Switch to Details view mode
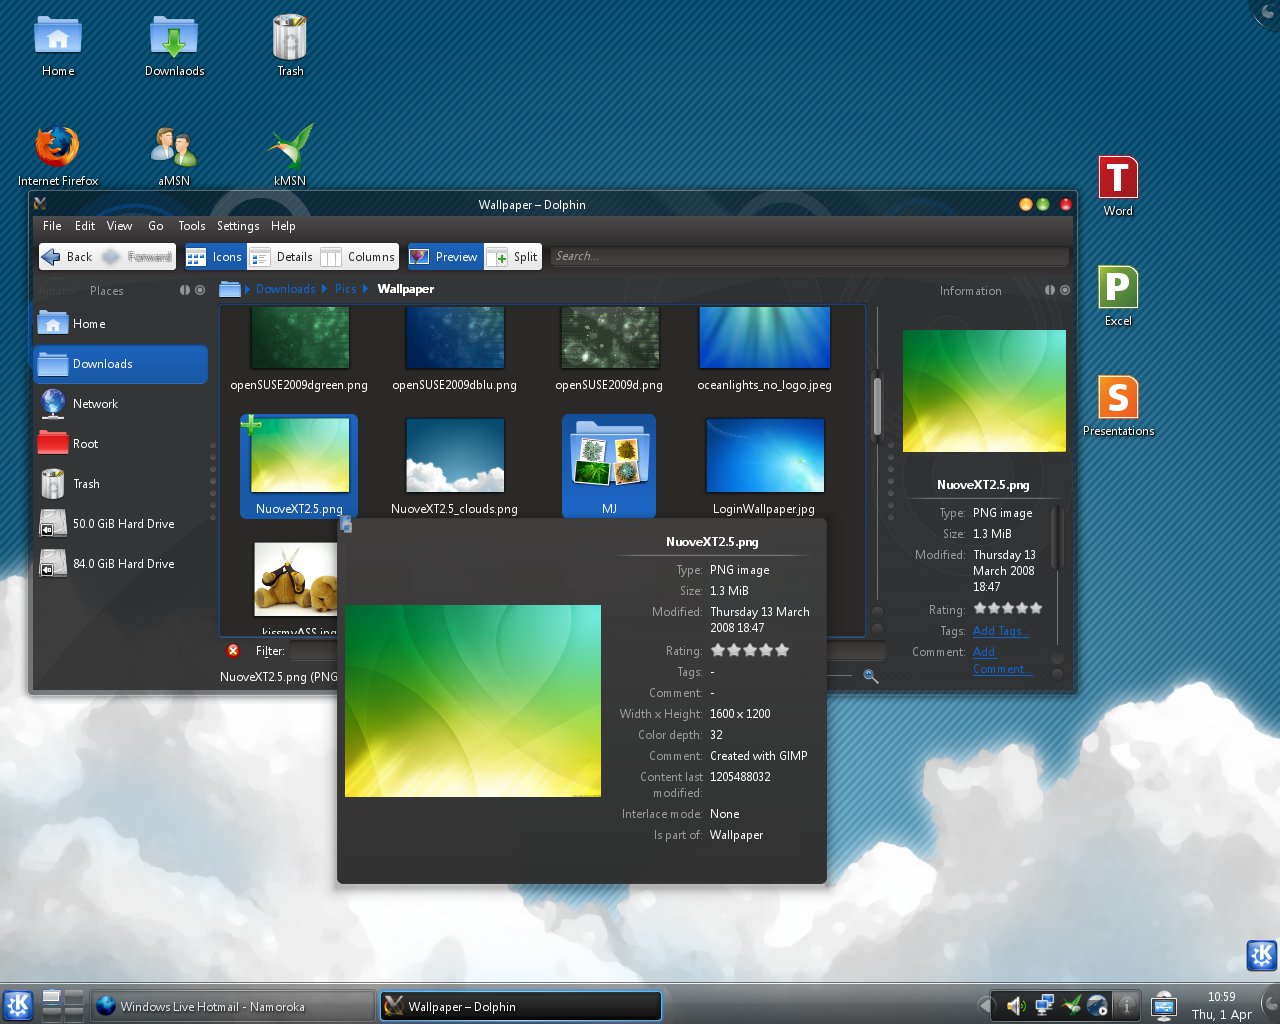 click(282, 257)
